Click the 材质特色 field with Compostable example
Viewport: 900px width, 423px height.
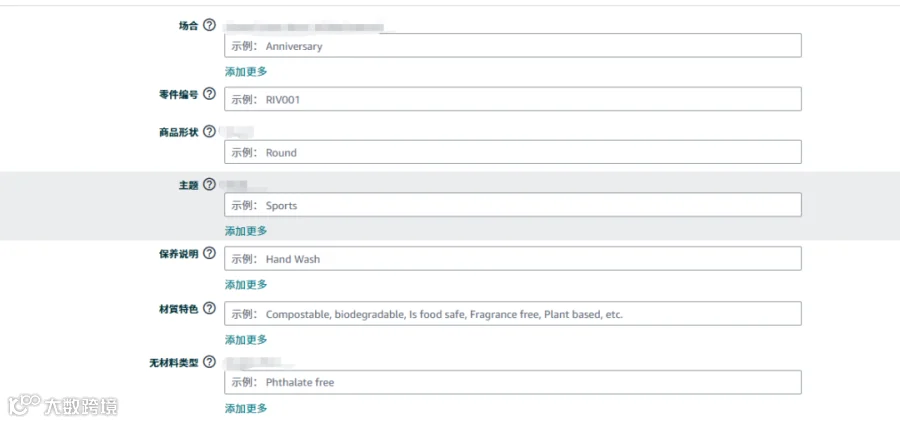point(513,314)
